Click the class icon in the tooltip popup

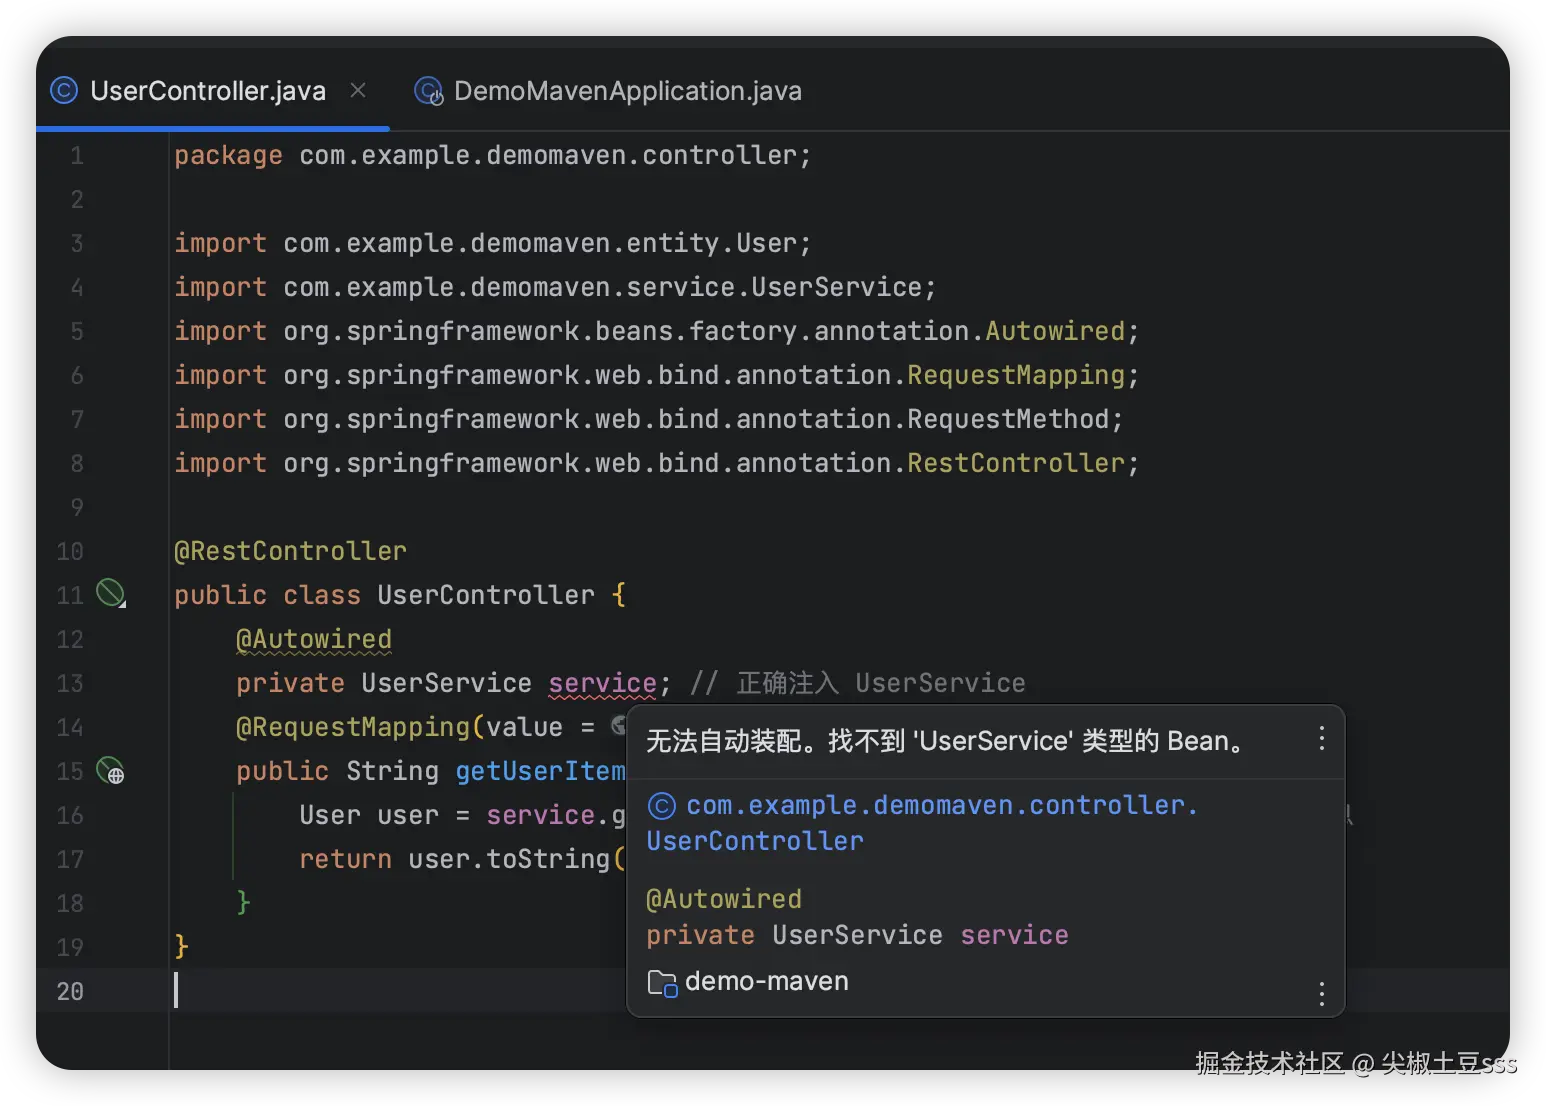point(661,806)
